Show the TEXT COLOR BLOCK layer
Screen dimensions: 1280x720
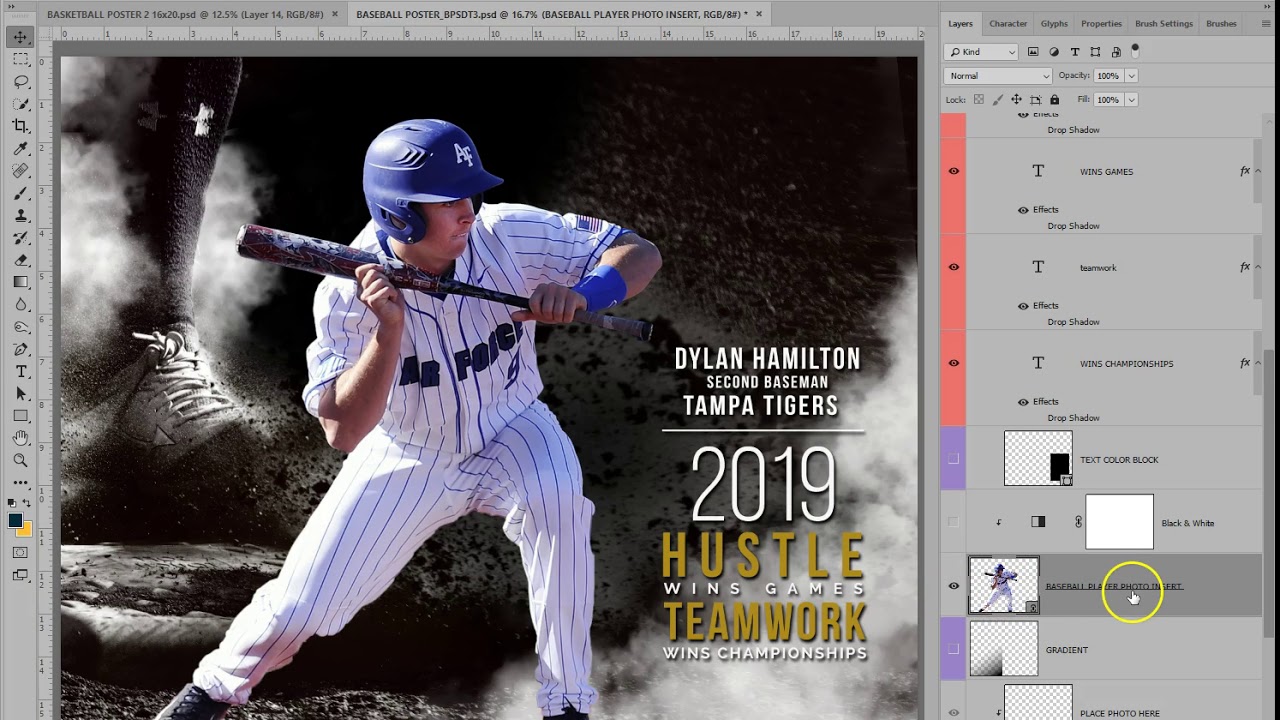953,459
